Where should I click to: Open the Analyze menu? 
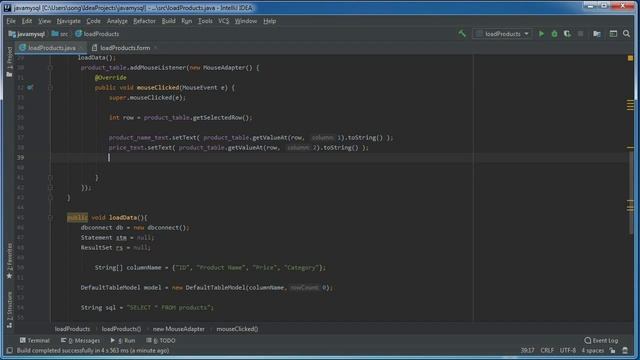click(x=117, y=21)
